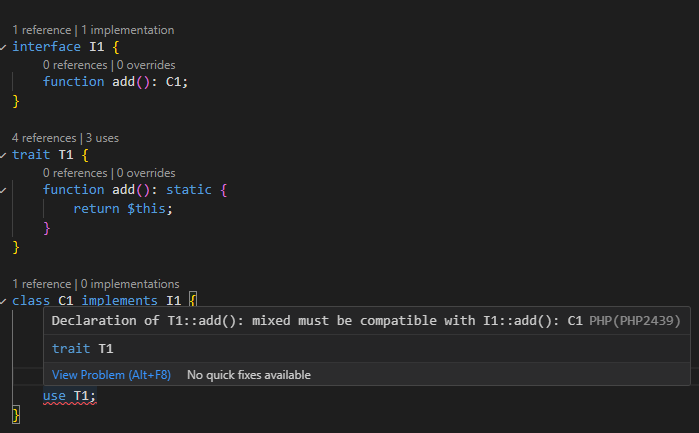699x433 pixels.
Task: Click 'implements' keyword in class declaration
Action: click(x=119, y=300)
